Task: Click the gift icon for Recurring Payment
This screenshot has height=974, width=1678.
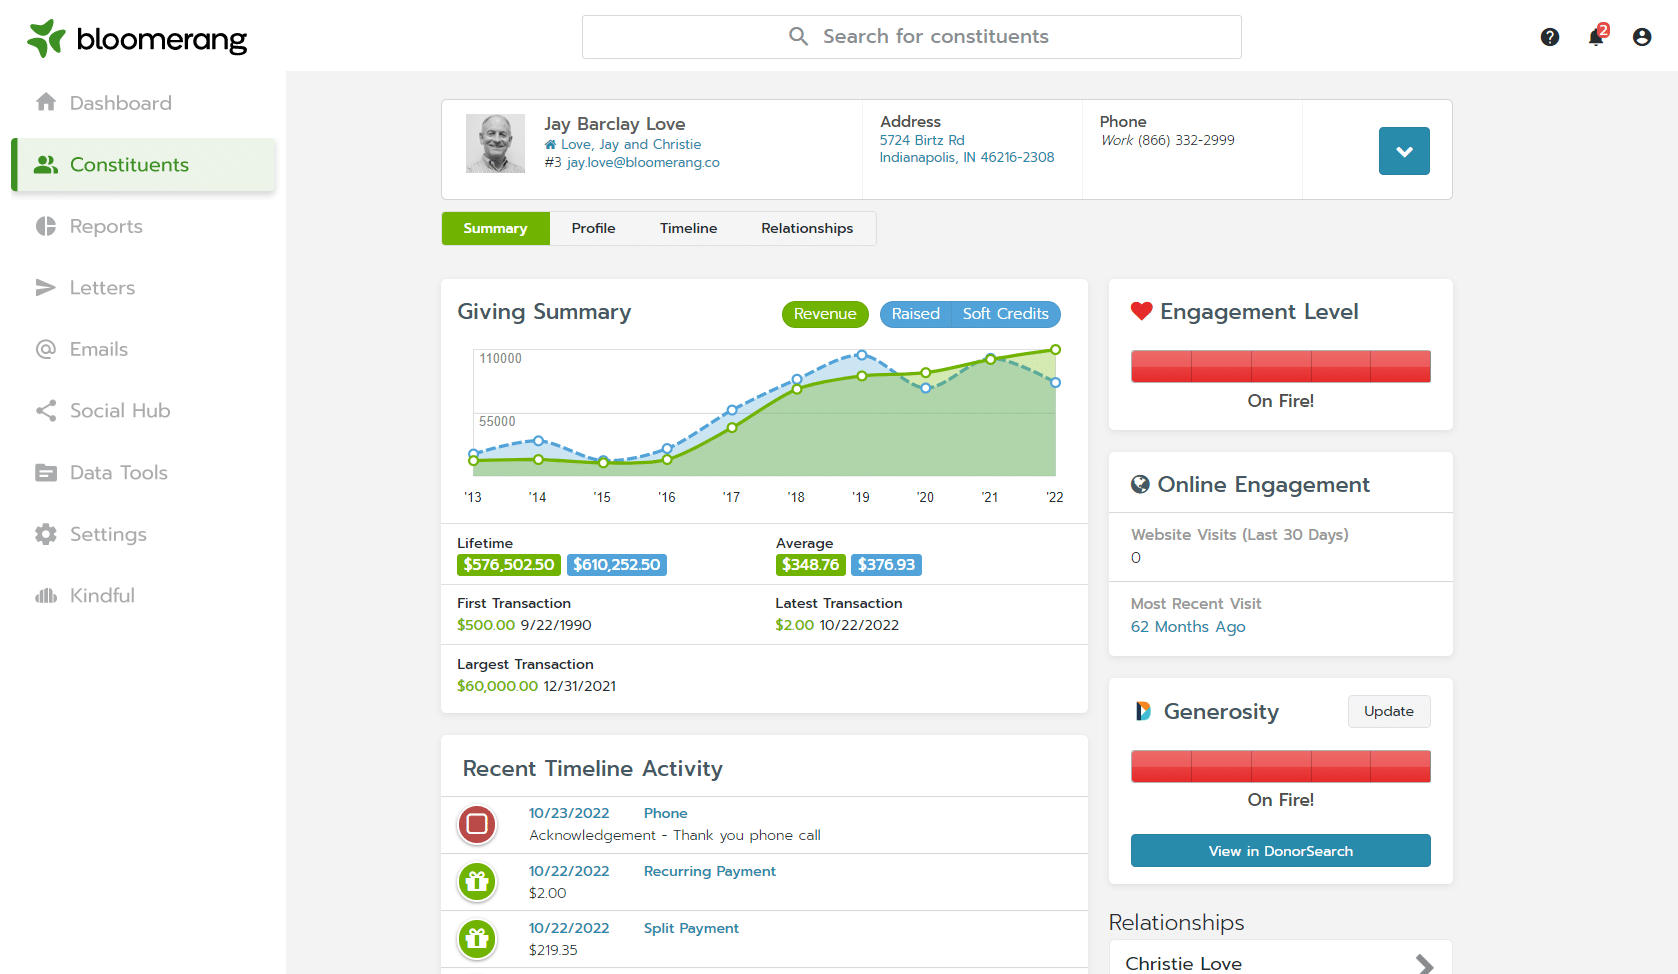Action: (x=477, y=882)
